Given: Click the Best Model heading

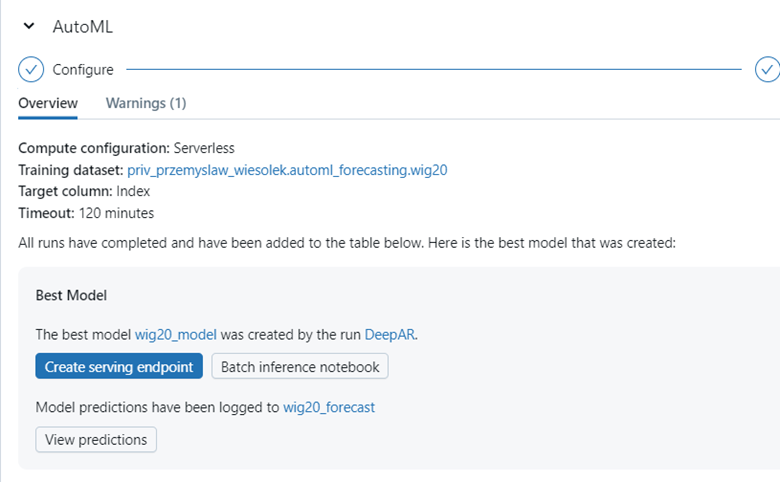Looking at the screenshot, I should click(x=71, y=295).
